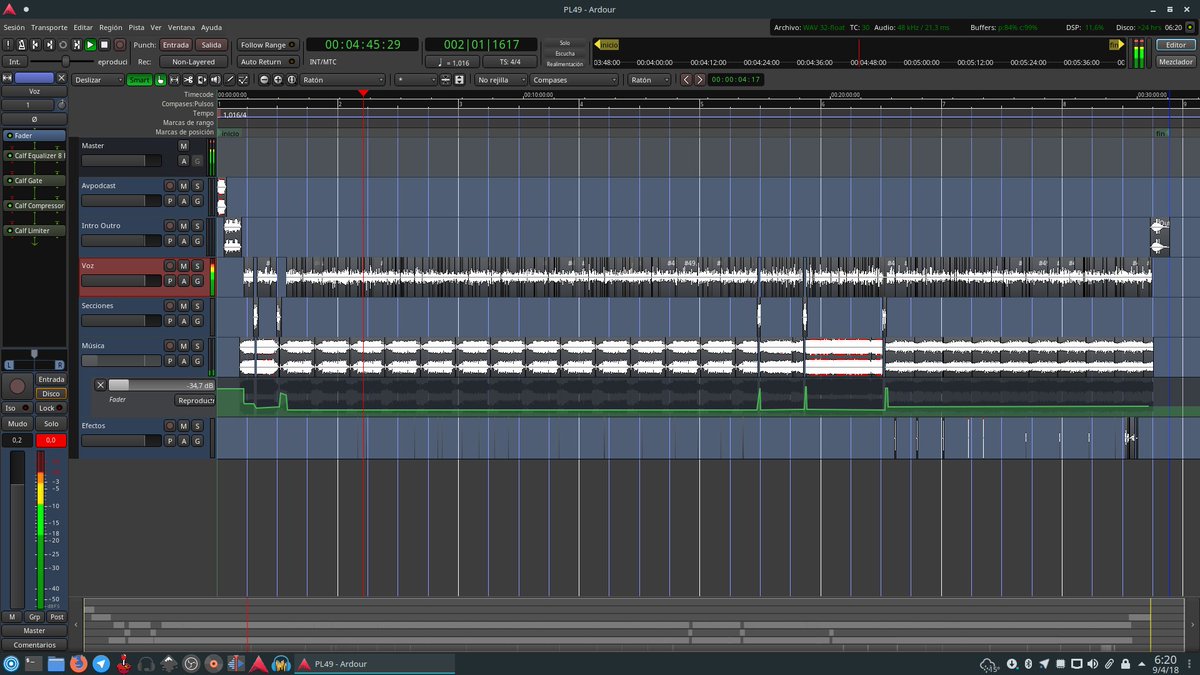This screenshot has width=1200, height=675.
Task: Switch to the Mezclador window button
Action: point(1175,62)
